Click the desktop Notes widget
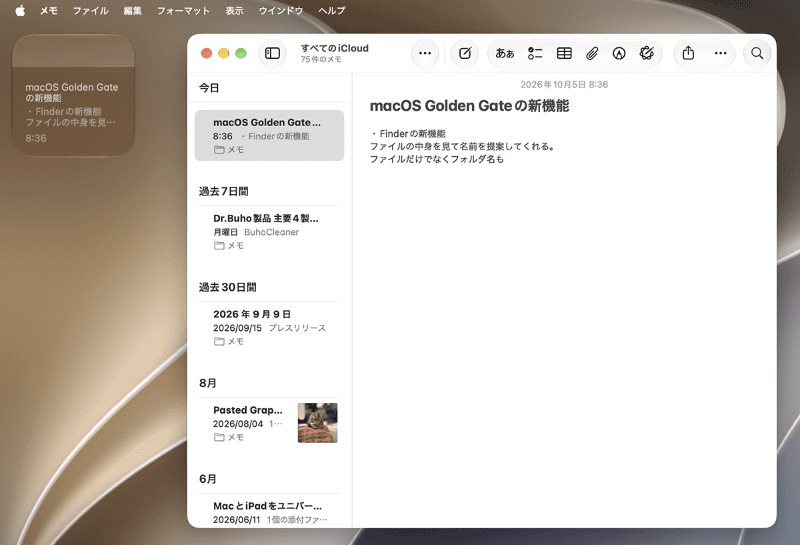The image size is (800, 545). tap(73, 95)
